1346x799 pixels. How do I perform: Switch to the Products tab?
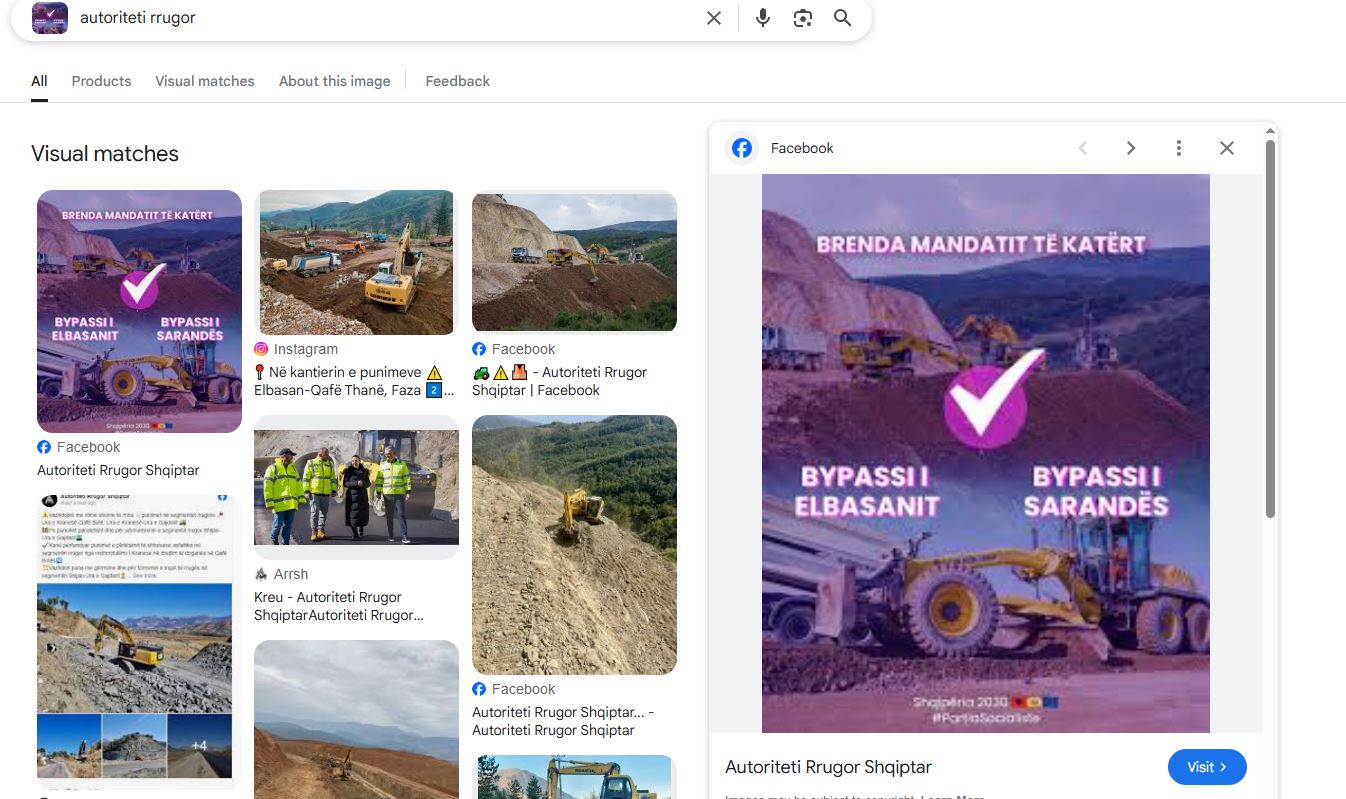coord(101,81)
